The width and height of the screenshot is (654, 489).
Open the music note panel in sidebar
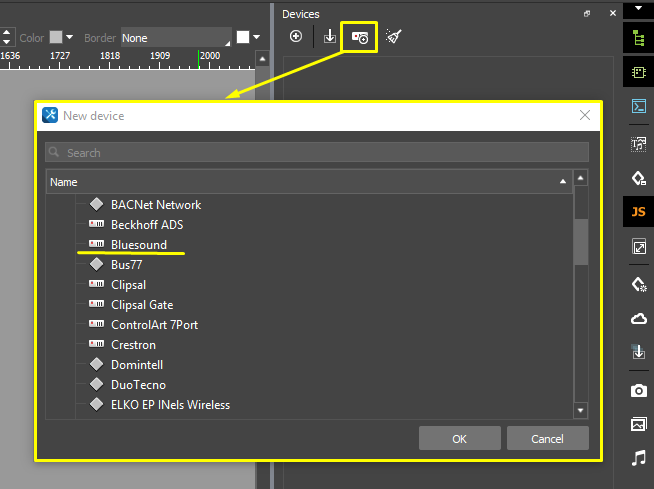pyautogui.click(x=638, y=458)
